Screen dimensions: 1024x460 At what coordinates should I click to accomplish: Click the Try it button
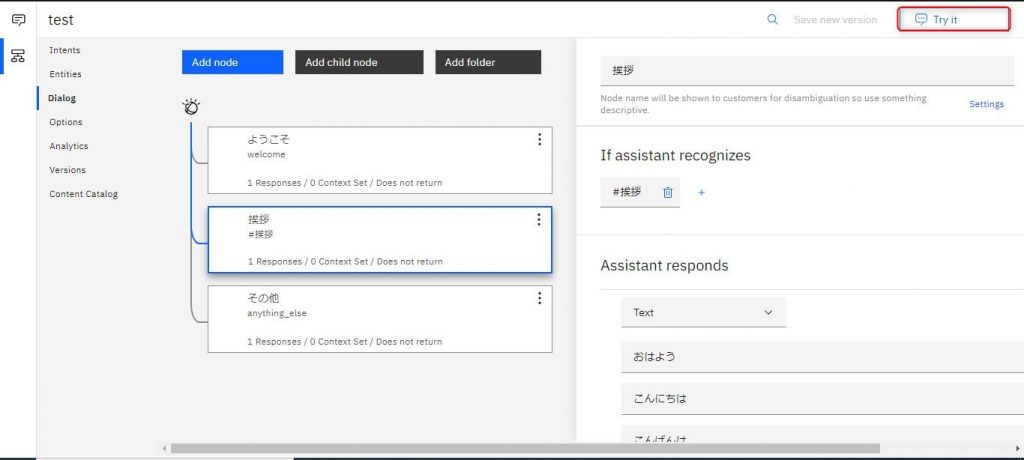coord(954,19)
